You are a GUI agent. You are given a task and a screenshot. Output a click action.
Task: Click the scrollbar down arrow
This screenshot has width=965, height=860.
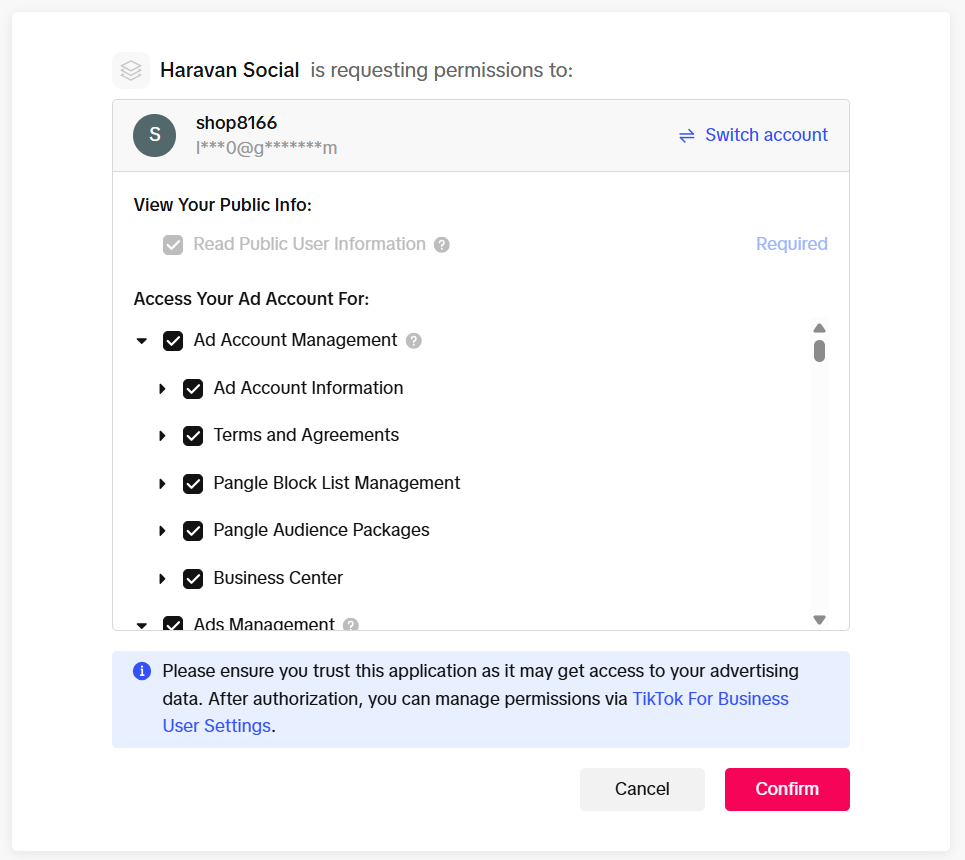point(819,620)
